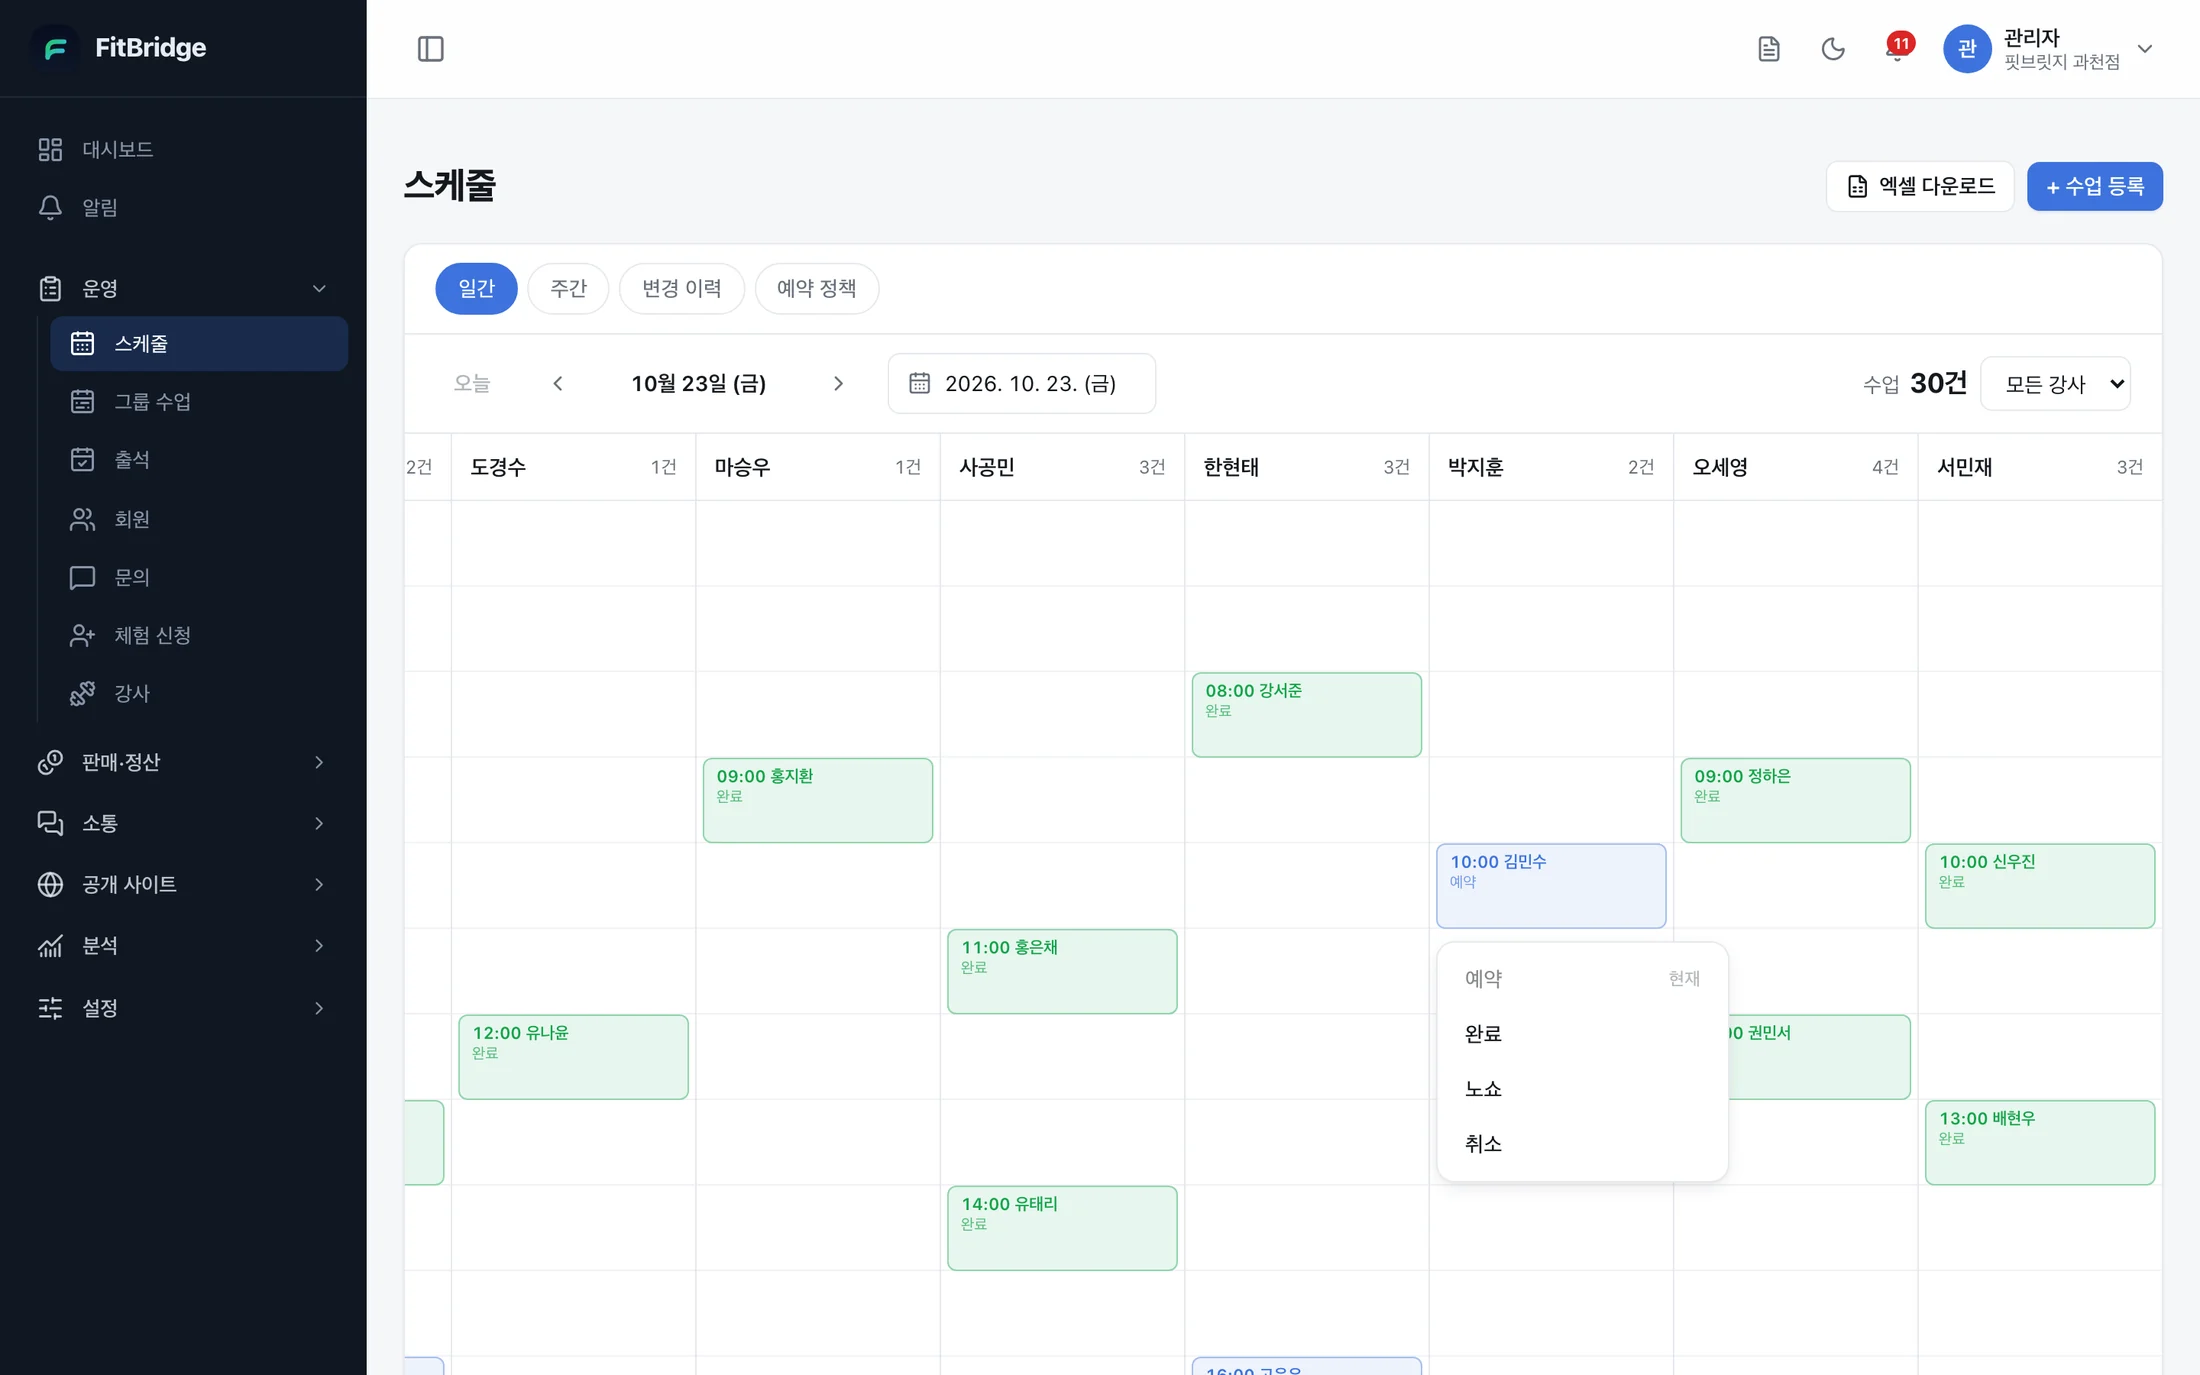
Task: Expand the 소통 section
Action: pyautogui.click(x=183, y=823)
